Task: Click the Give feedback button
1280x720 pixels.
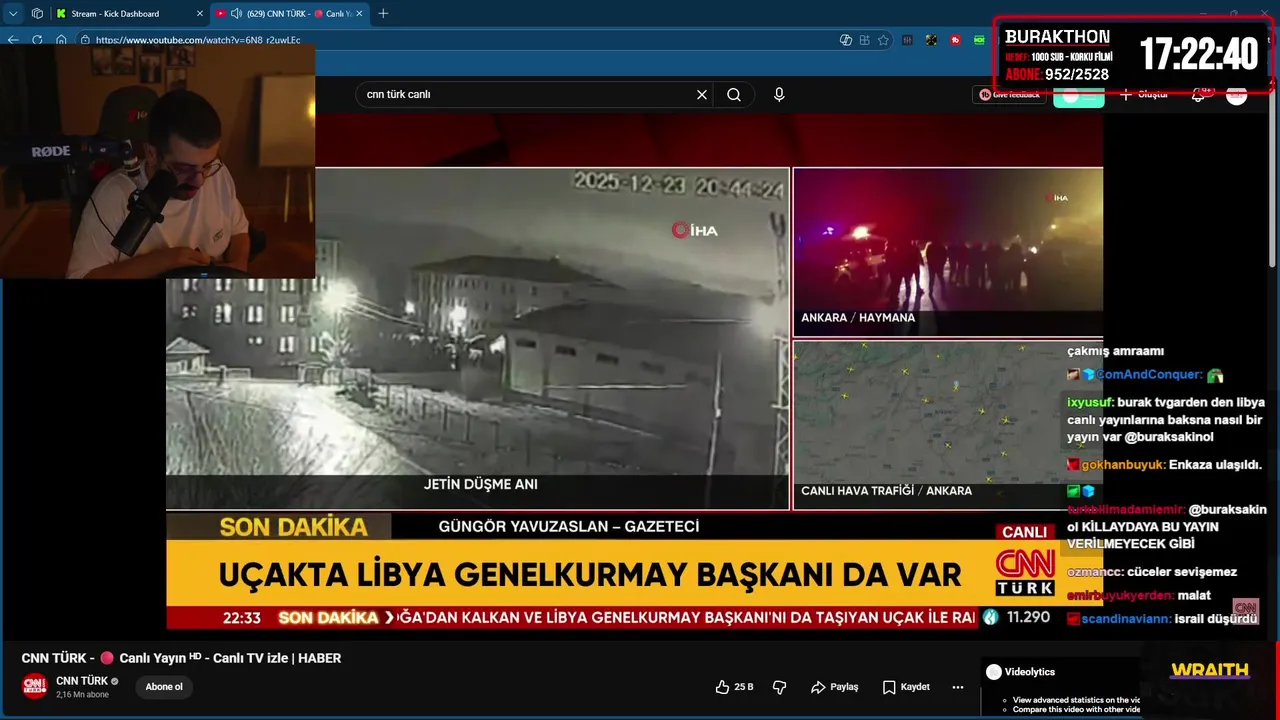Action: point(1009,94)
